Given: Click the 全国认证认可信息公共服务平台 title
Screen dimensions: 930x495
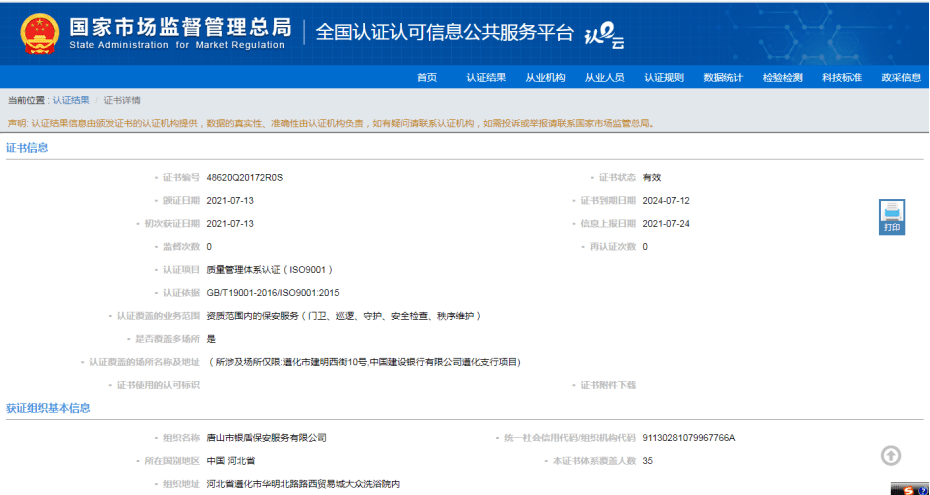Looking at the screenshot, I should coord(445,32).
